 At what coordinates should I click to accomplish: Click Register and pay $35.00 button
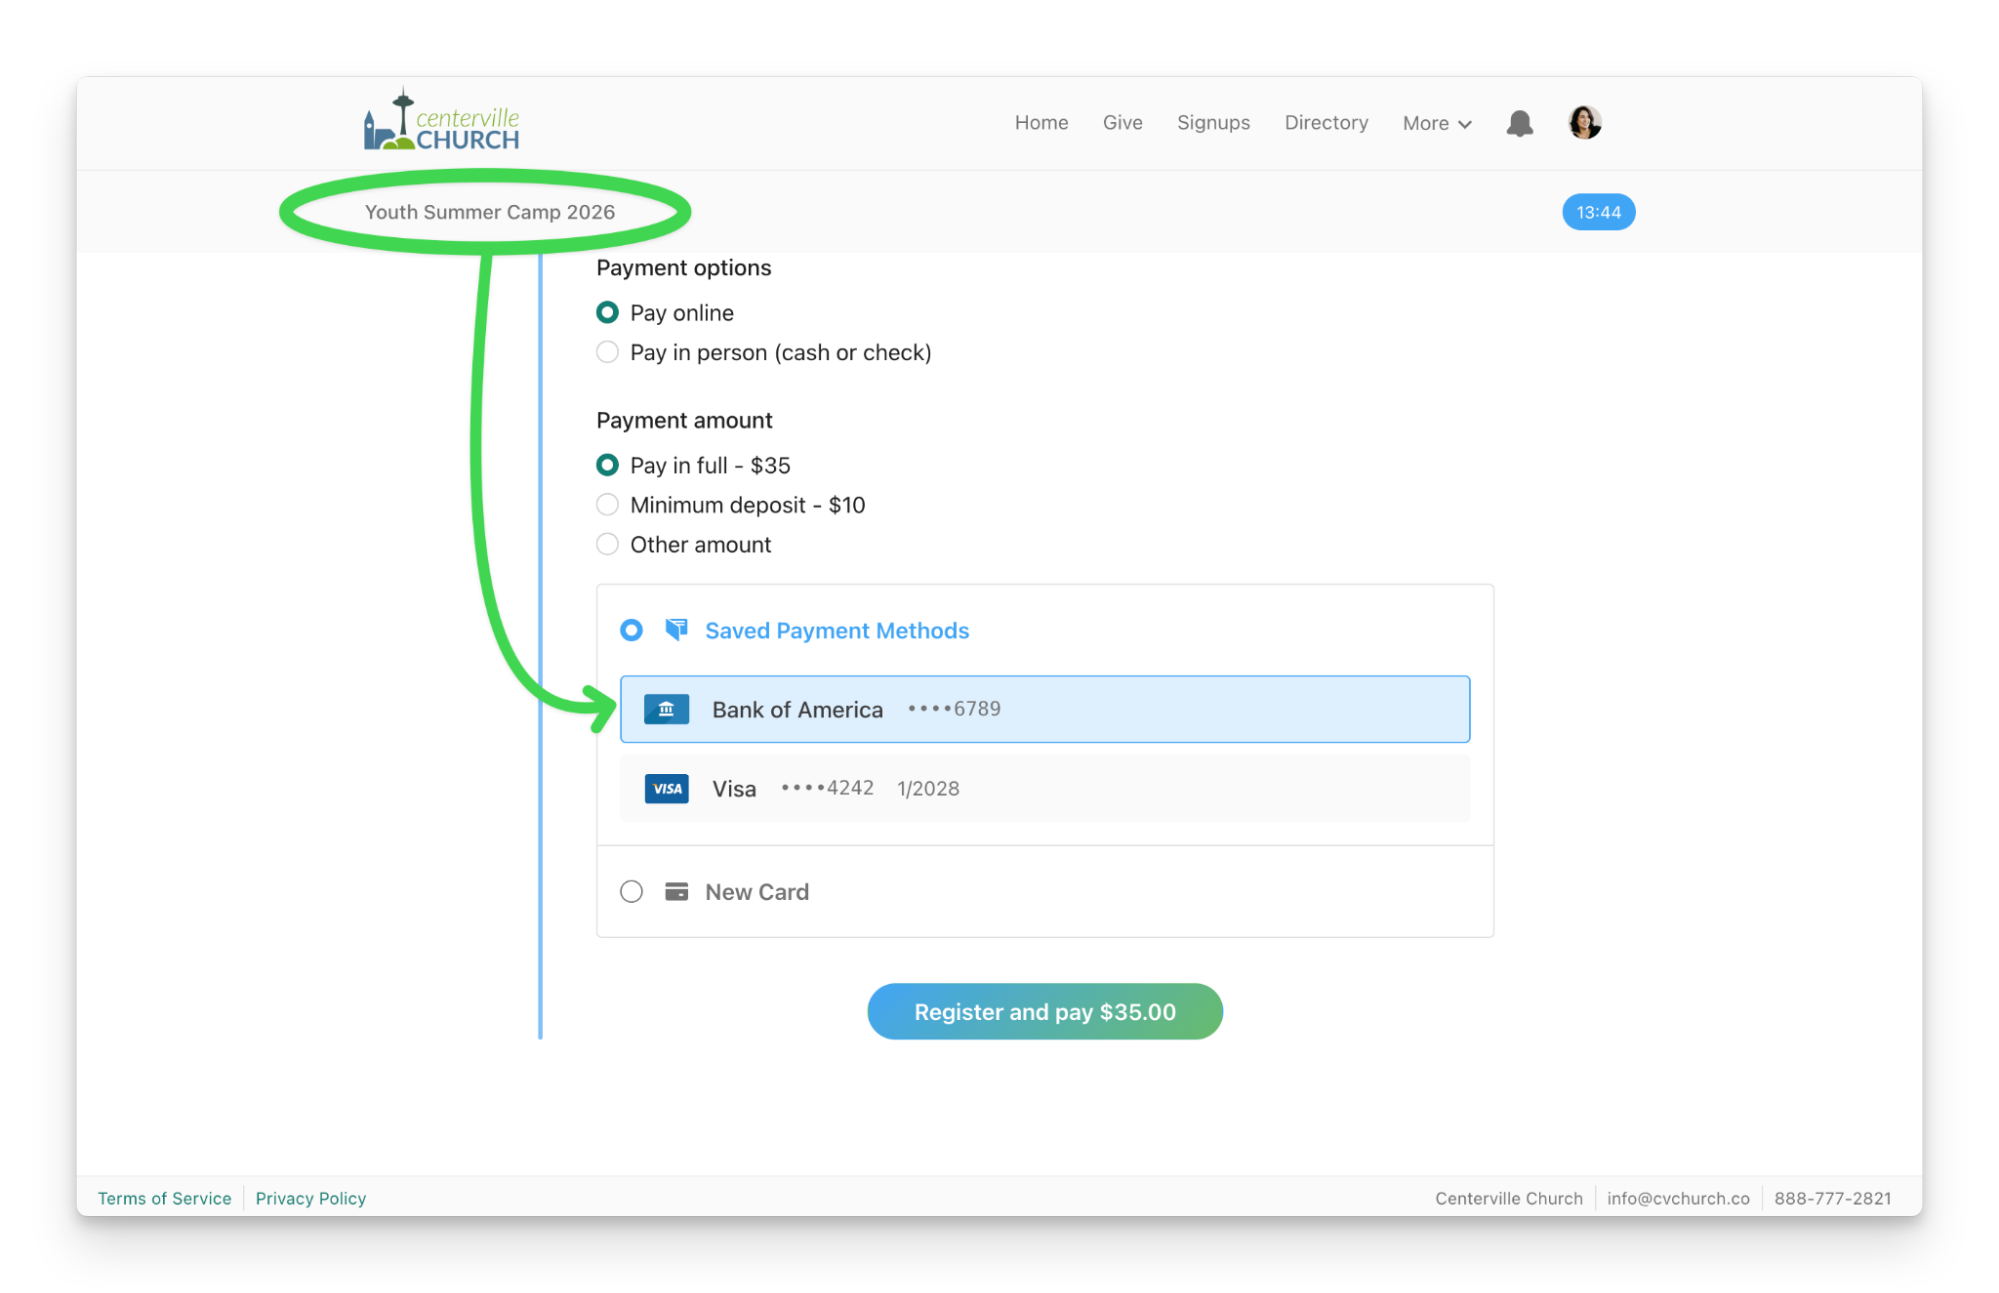point(1044,1012)
